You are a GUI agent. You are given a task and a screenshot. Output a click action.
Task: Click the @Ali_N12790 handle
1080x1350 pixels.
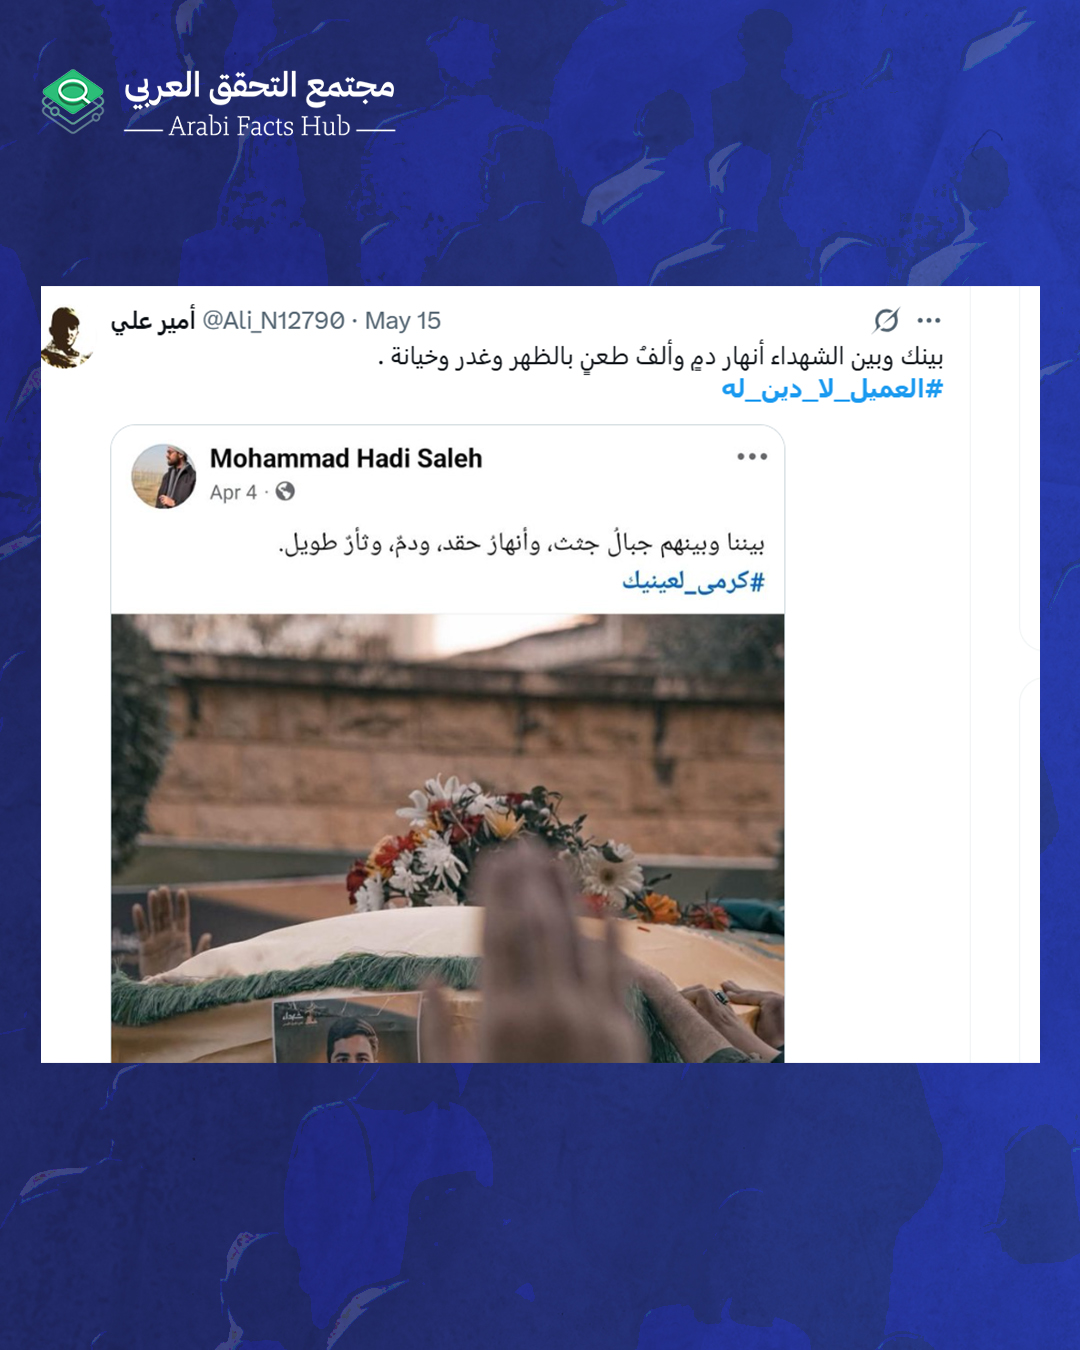pyautogui.click(x=274, y=321)
